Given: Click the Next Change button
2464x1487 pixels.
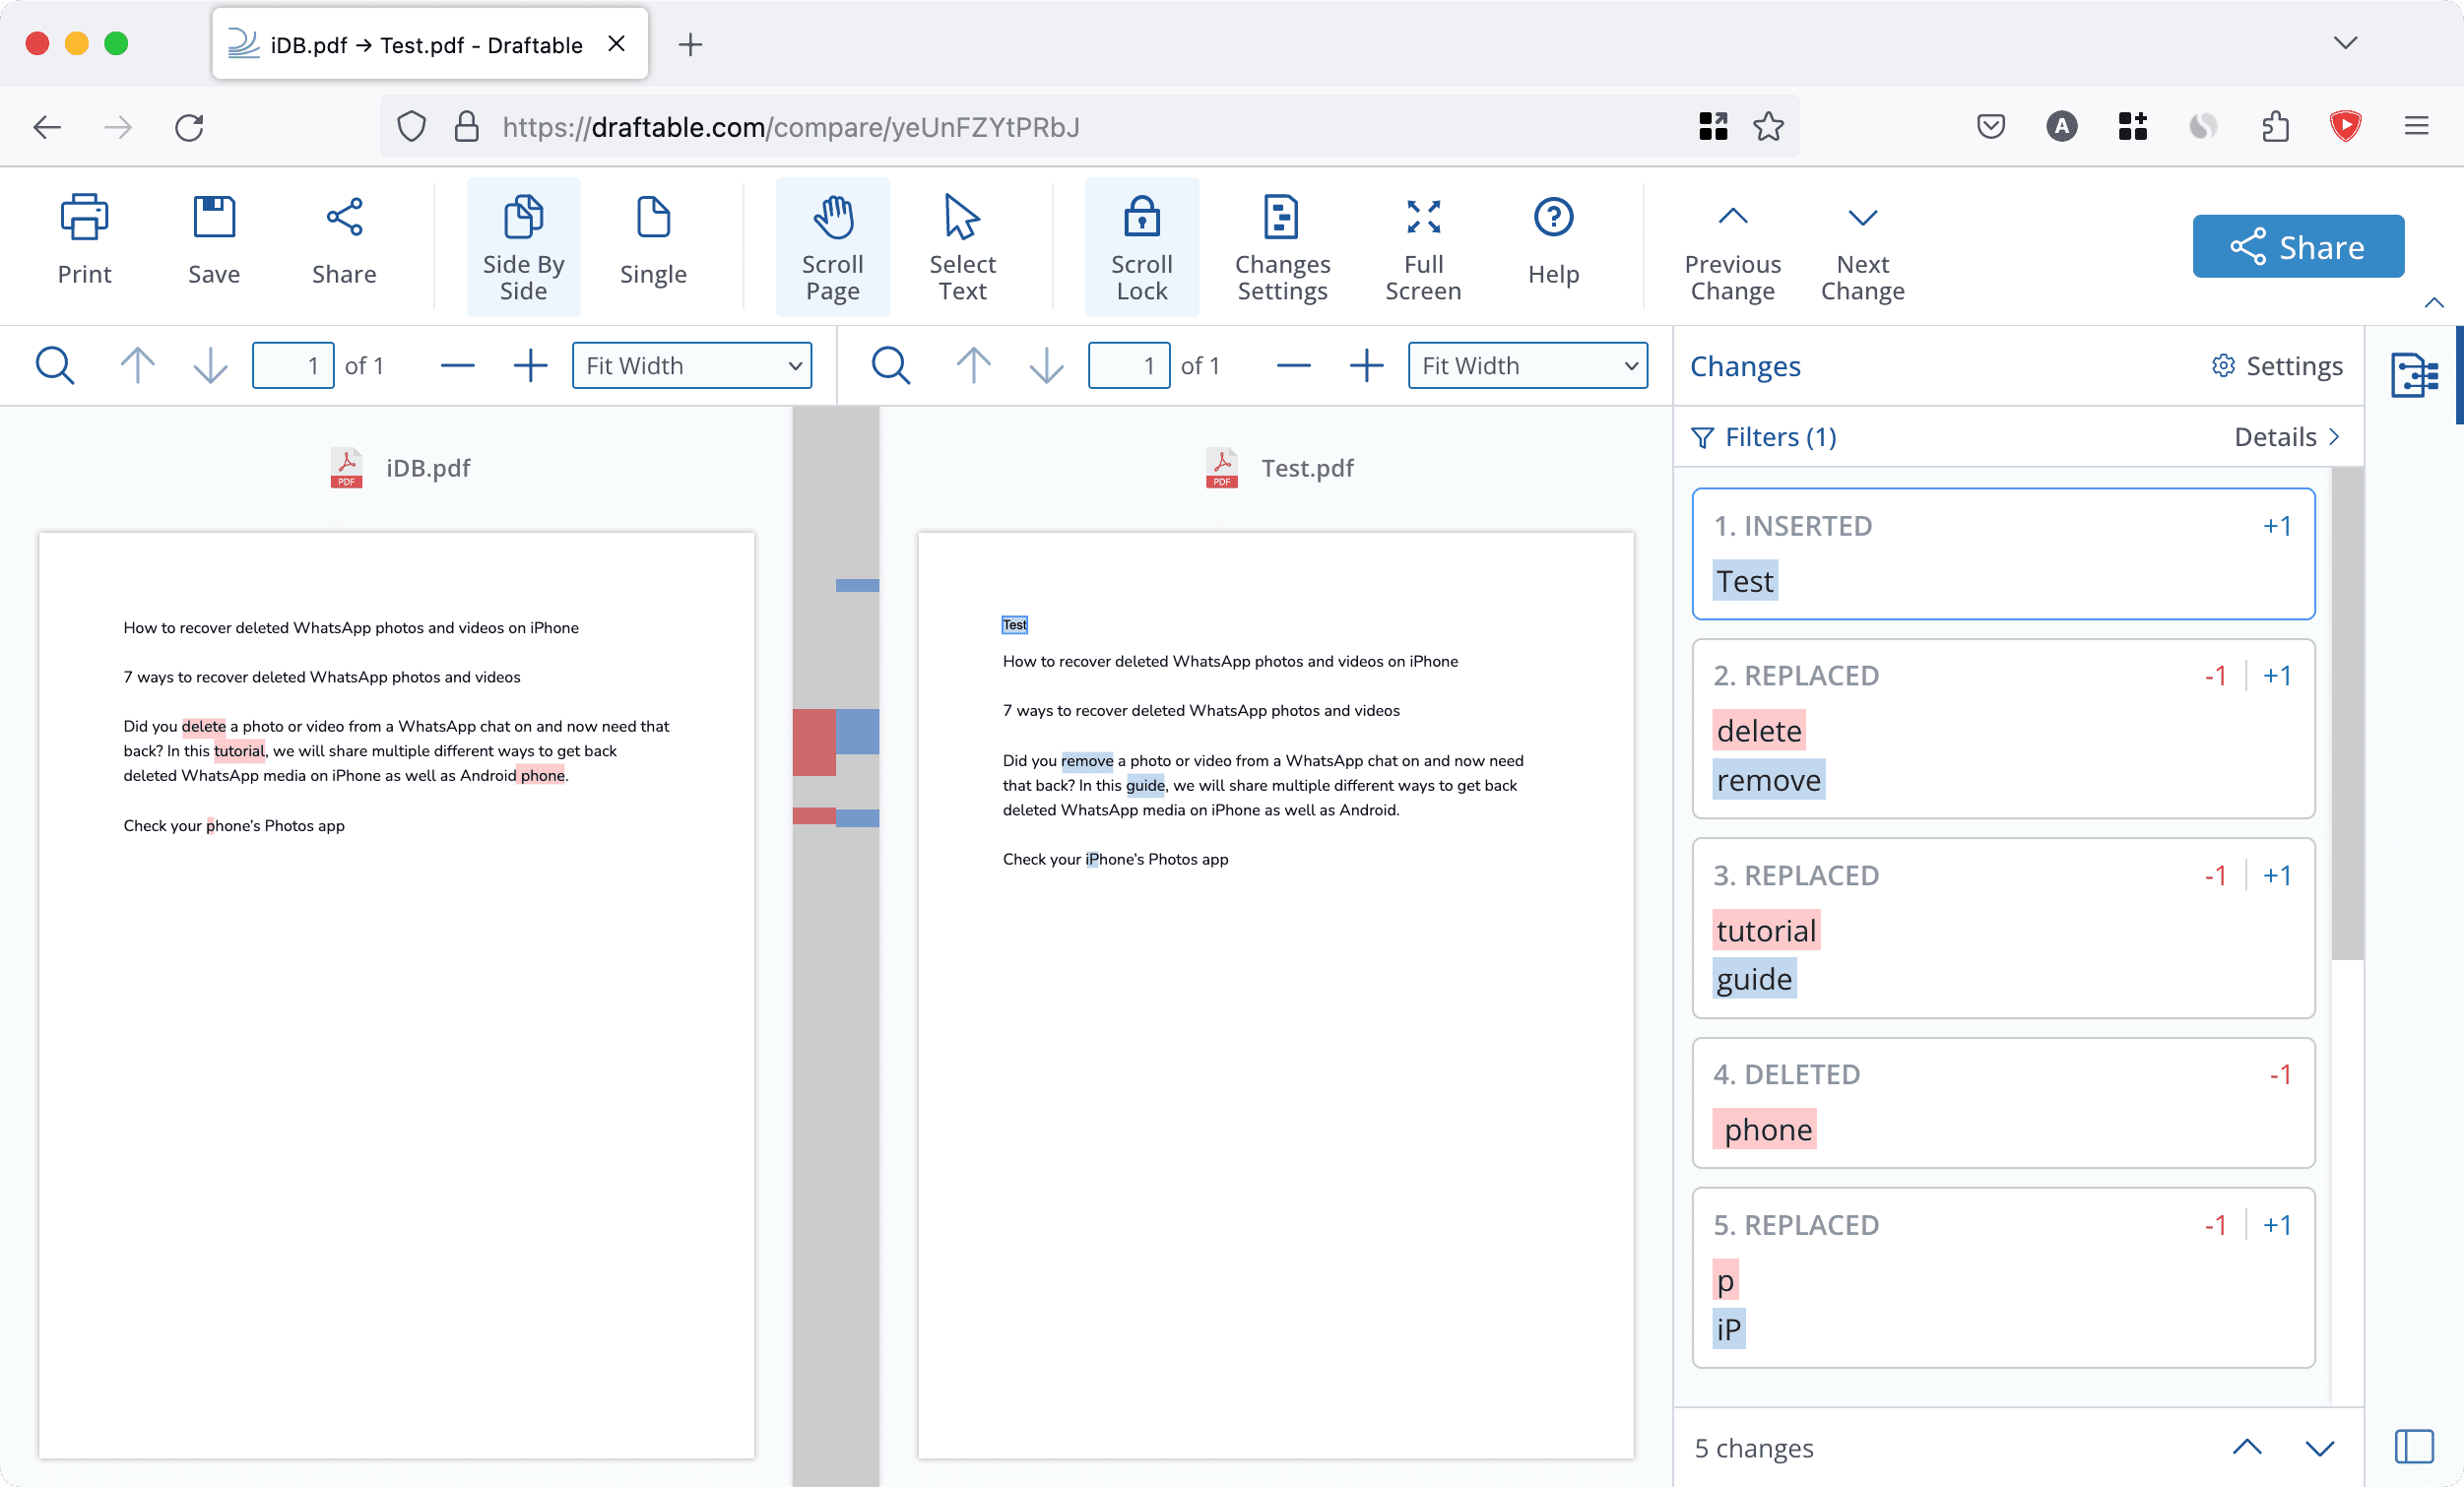Looking at the screenshot, I should (x=1862, y=244).
